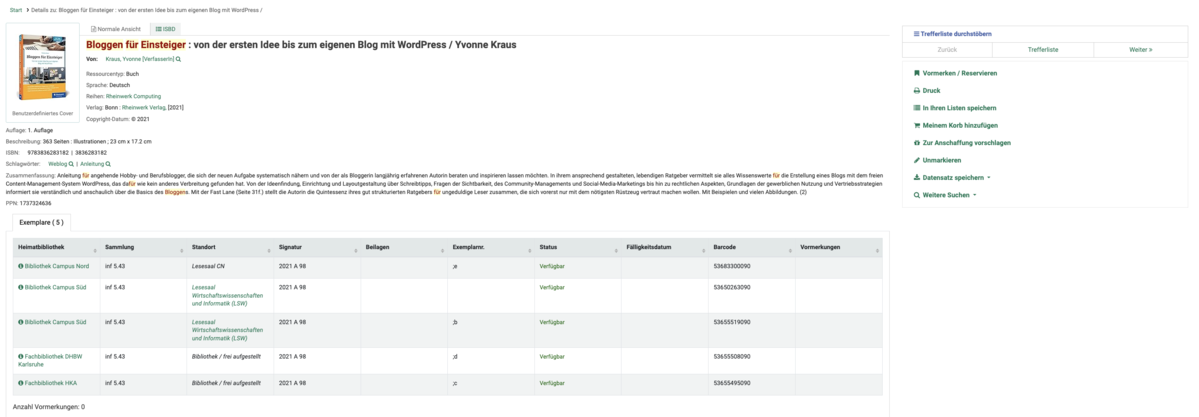The height and width of the screenshot is (417, 1199).
Task: Click cart icon for Meinem Korb hinzufügen
Action: click(917, 125)
